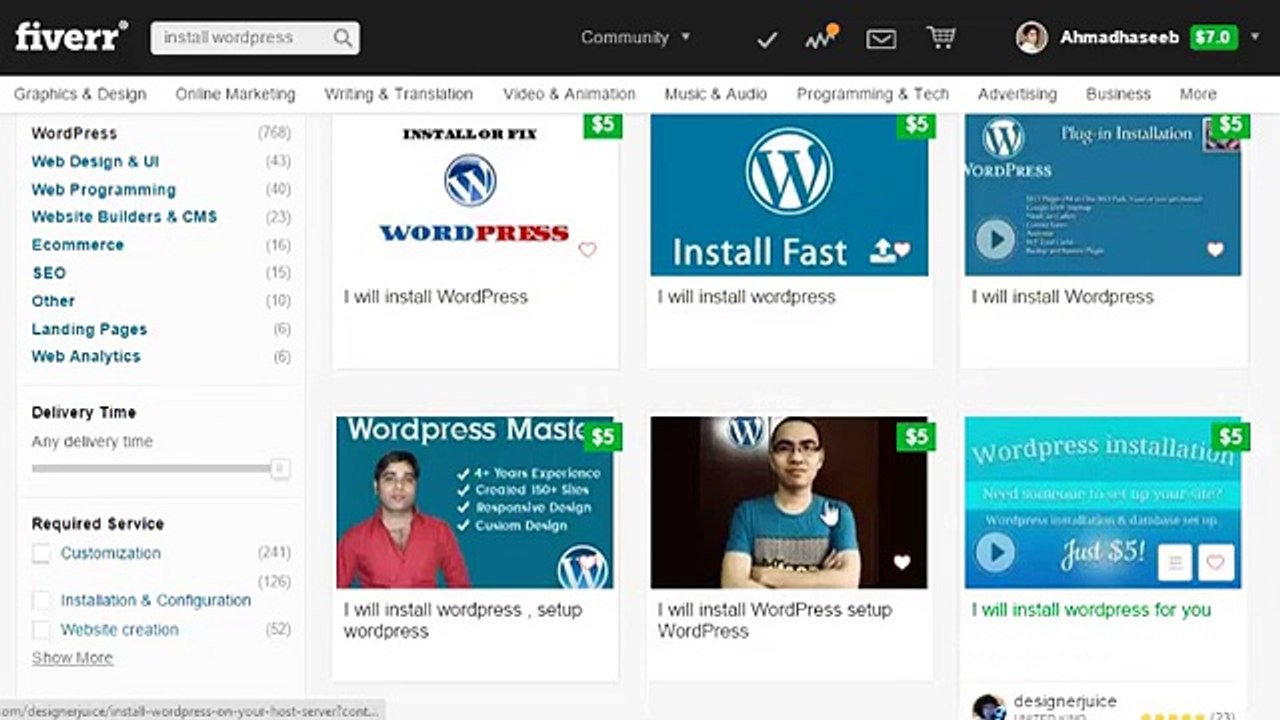
Task: Filter by Landing Pages subcategory
Action: pyautogui.click(x=89, y=329)
